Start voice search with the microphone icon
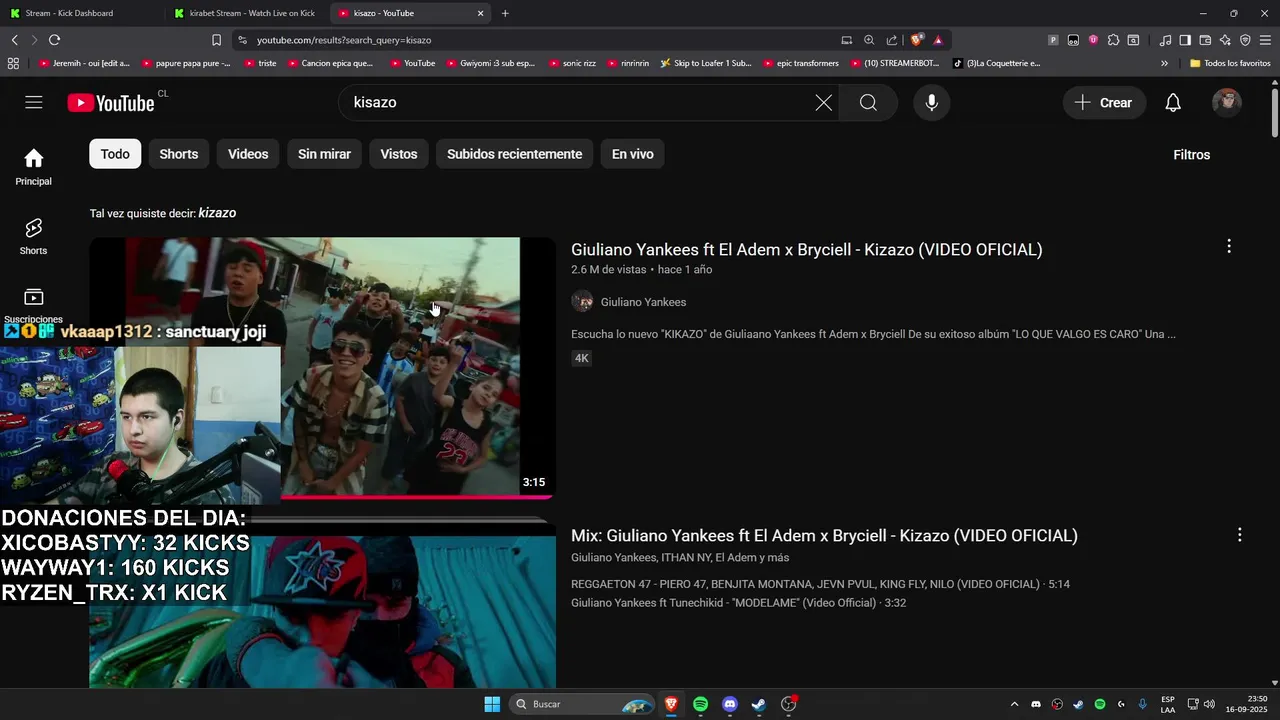Screen dimensions: 1280x720 pyautogui.click(x=932, y=102)
